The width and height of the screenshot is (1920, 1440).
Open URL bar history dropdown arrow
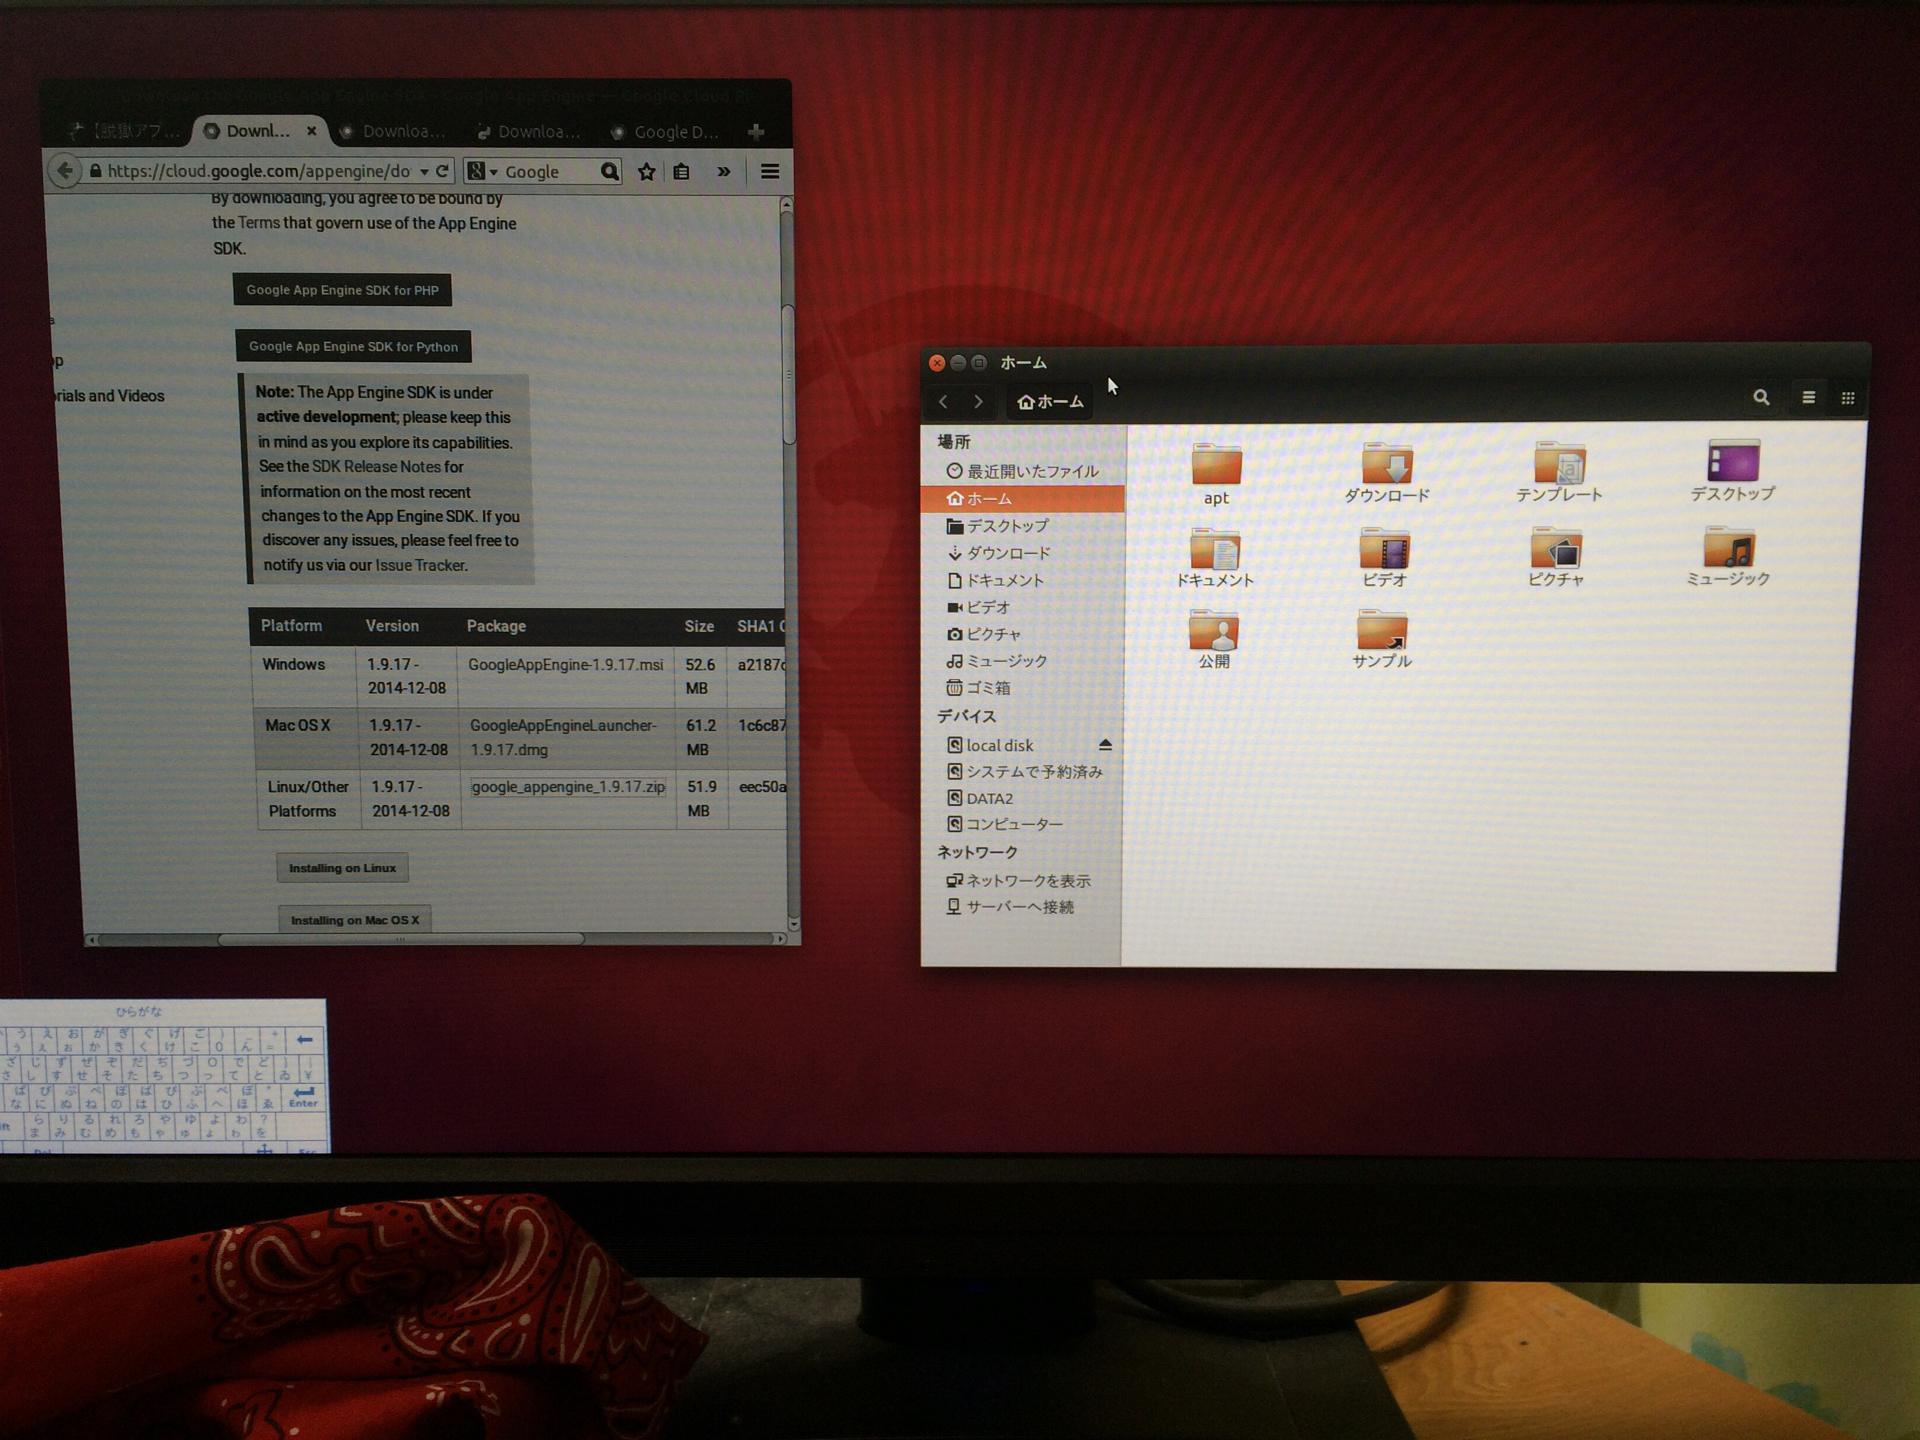424,172
